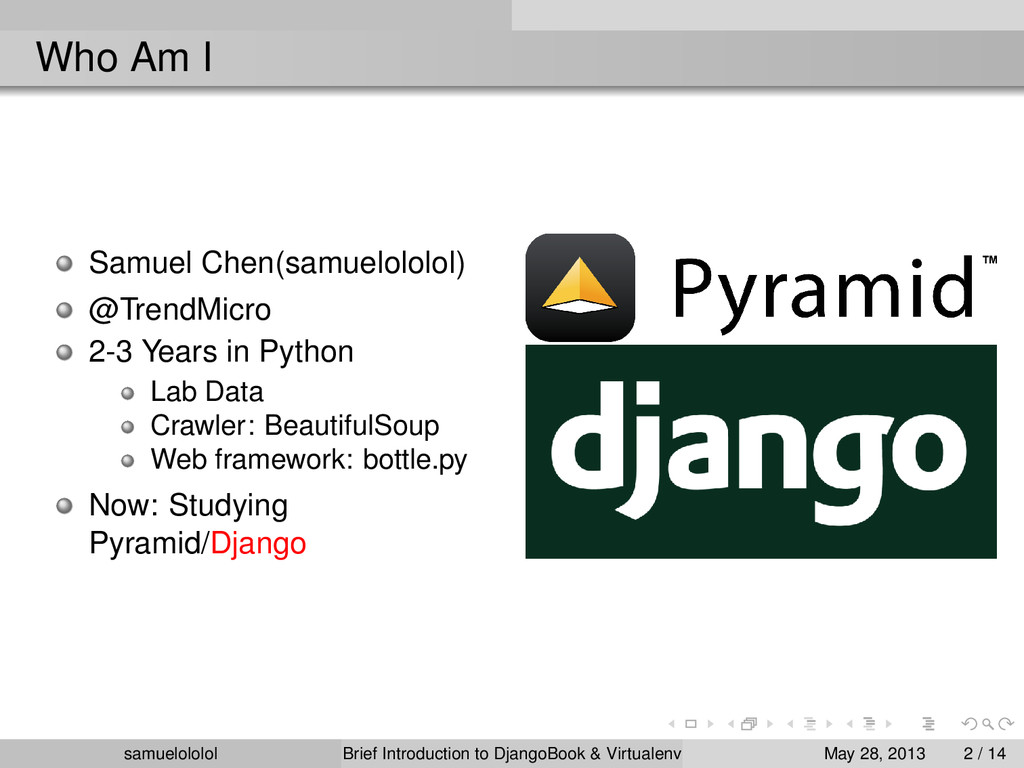
Task: Go to next slide arrow
Action: [711, 724]
